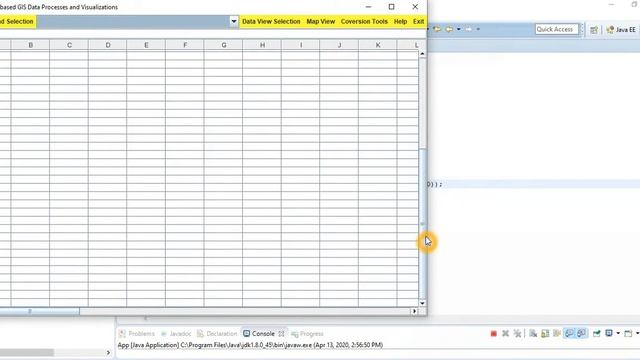Open navigation history dropdown in Eclipse toolbar
Screen dimensions: 640x360
pos(459,29)
